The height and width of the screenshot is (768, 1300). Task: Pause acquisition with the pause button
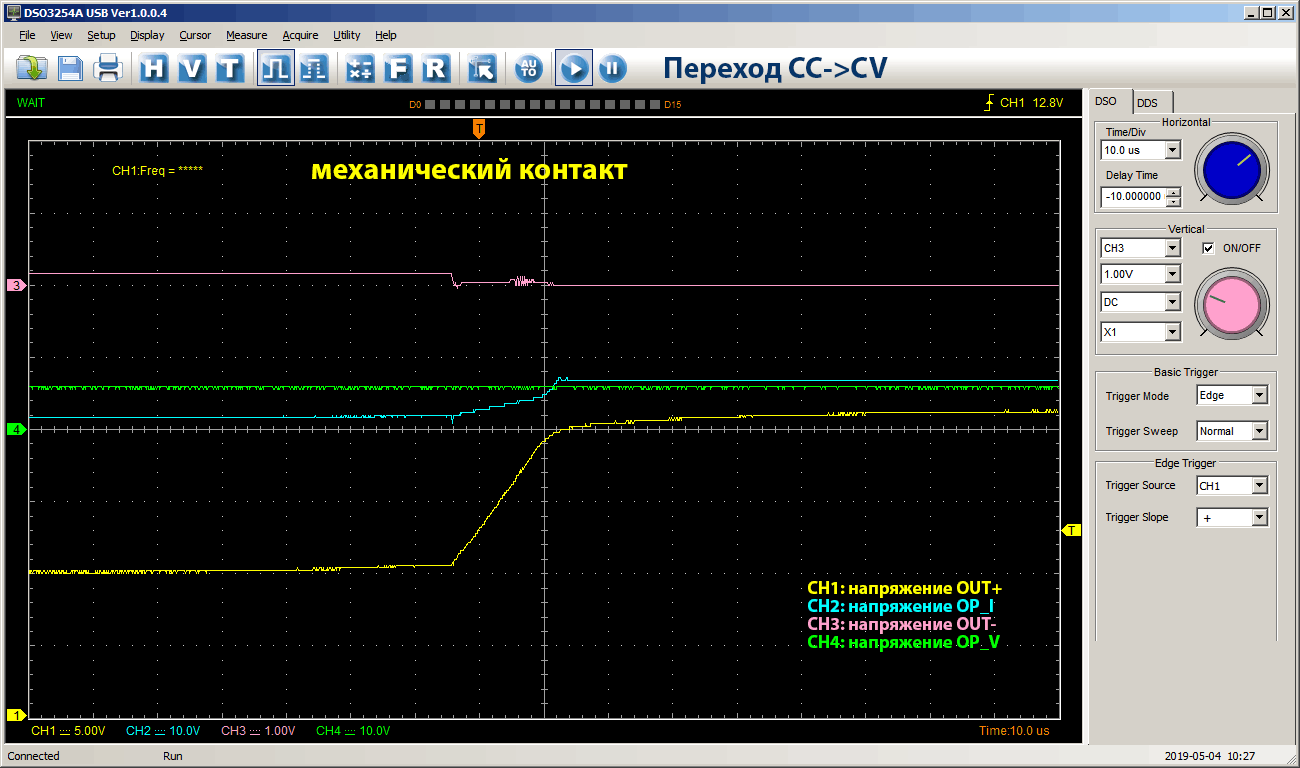click(x=612, y=68)
